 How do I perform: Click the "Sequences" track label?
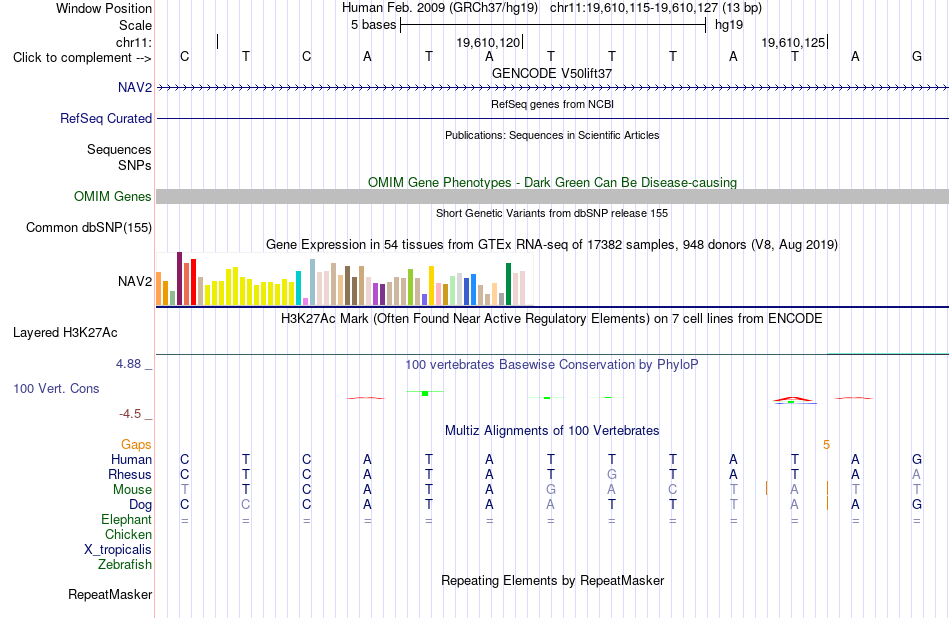119,150
